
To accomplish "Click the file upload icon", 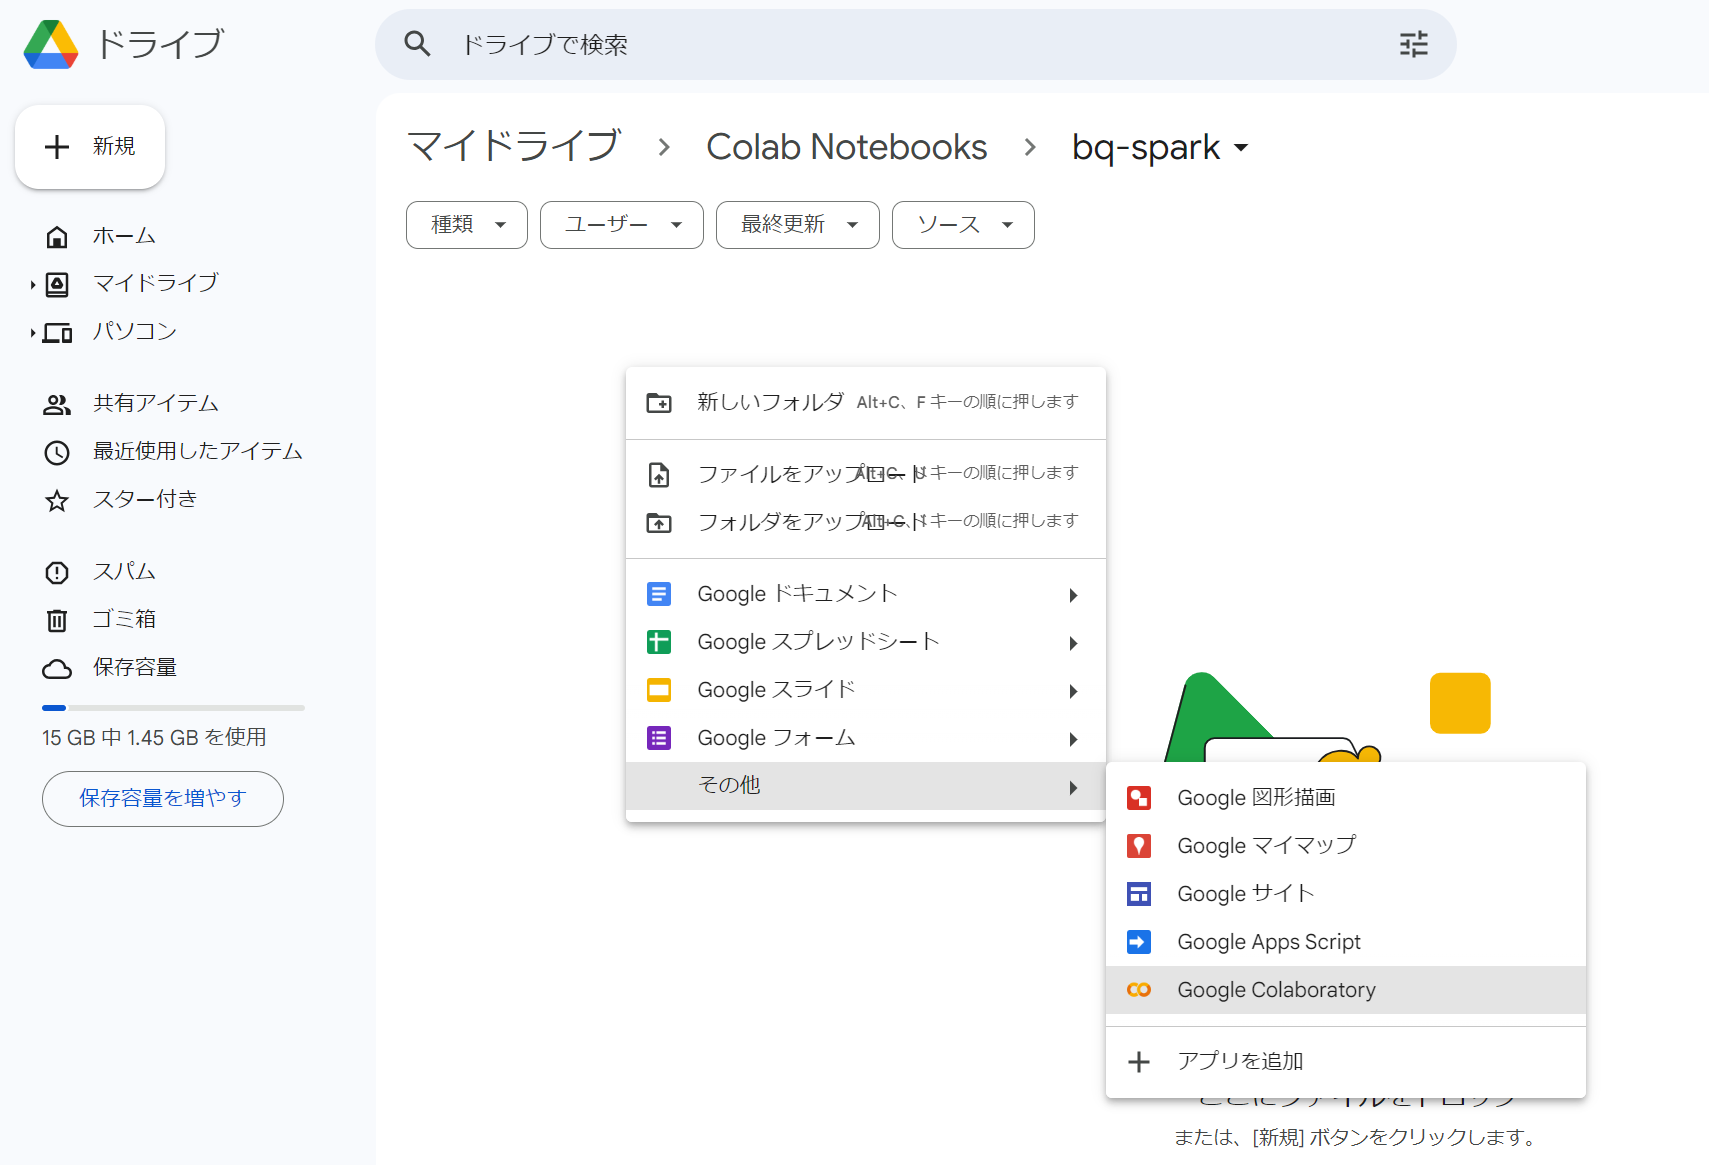I will point(659,475).
